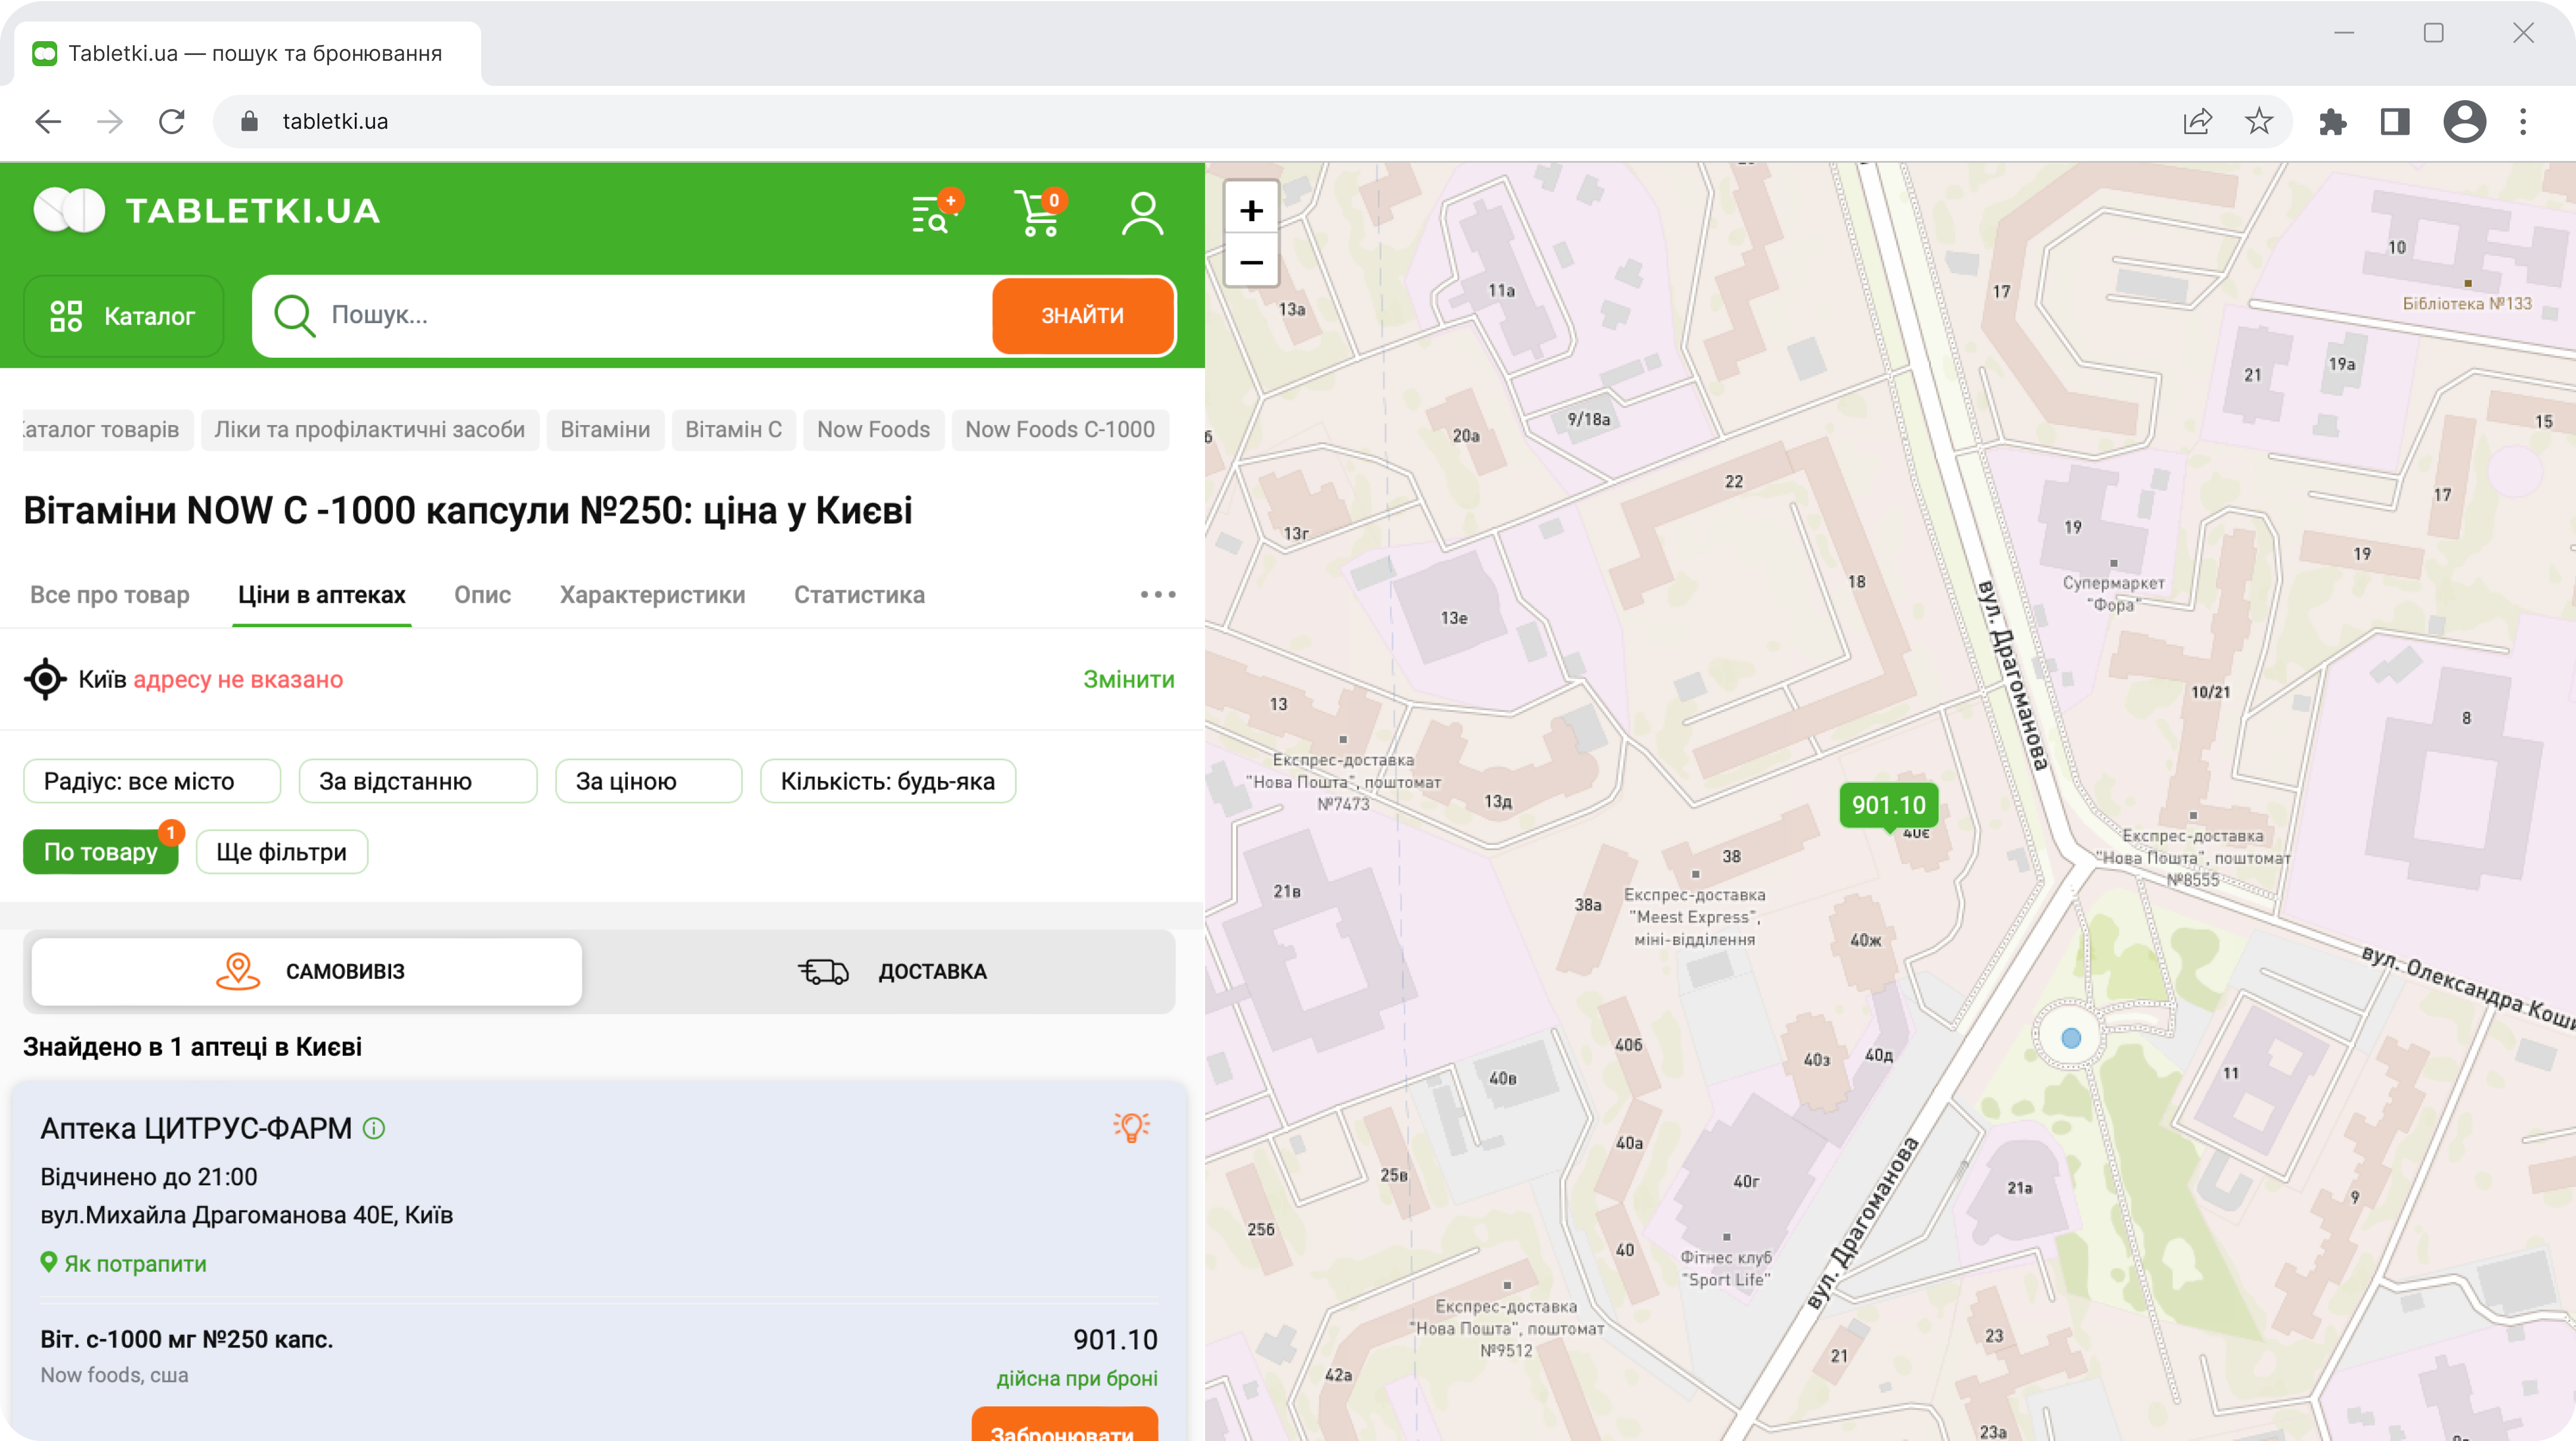This screenshot has height=1441, width=2576.
Task: Open the browser extensions puzzle icon
Action: coord(2333,121)
